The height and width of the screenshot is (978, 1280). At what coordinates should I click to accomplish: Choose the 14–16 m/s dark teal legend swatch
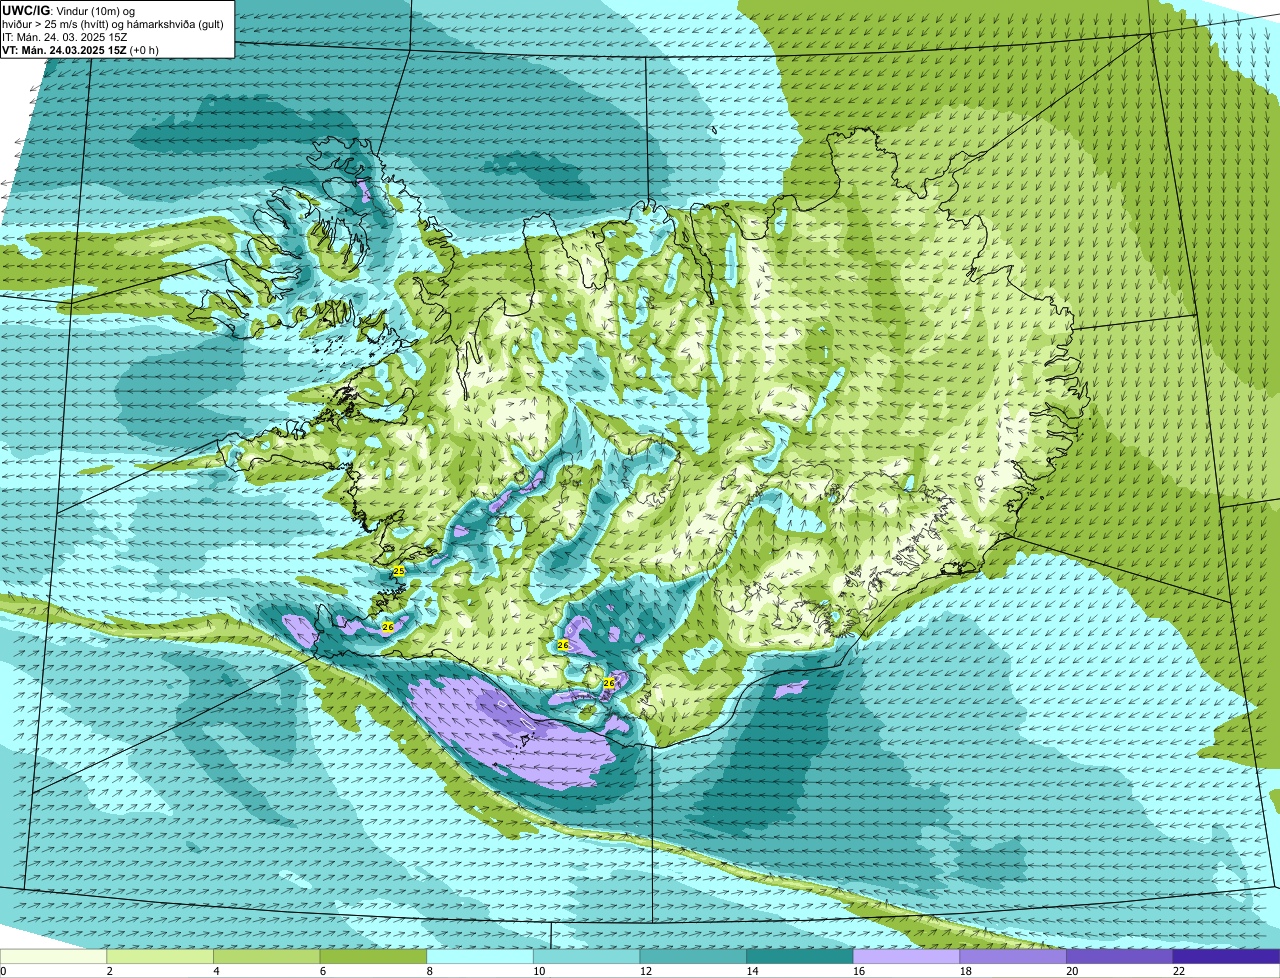click(800, 956)
